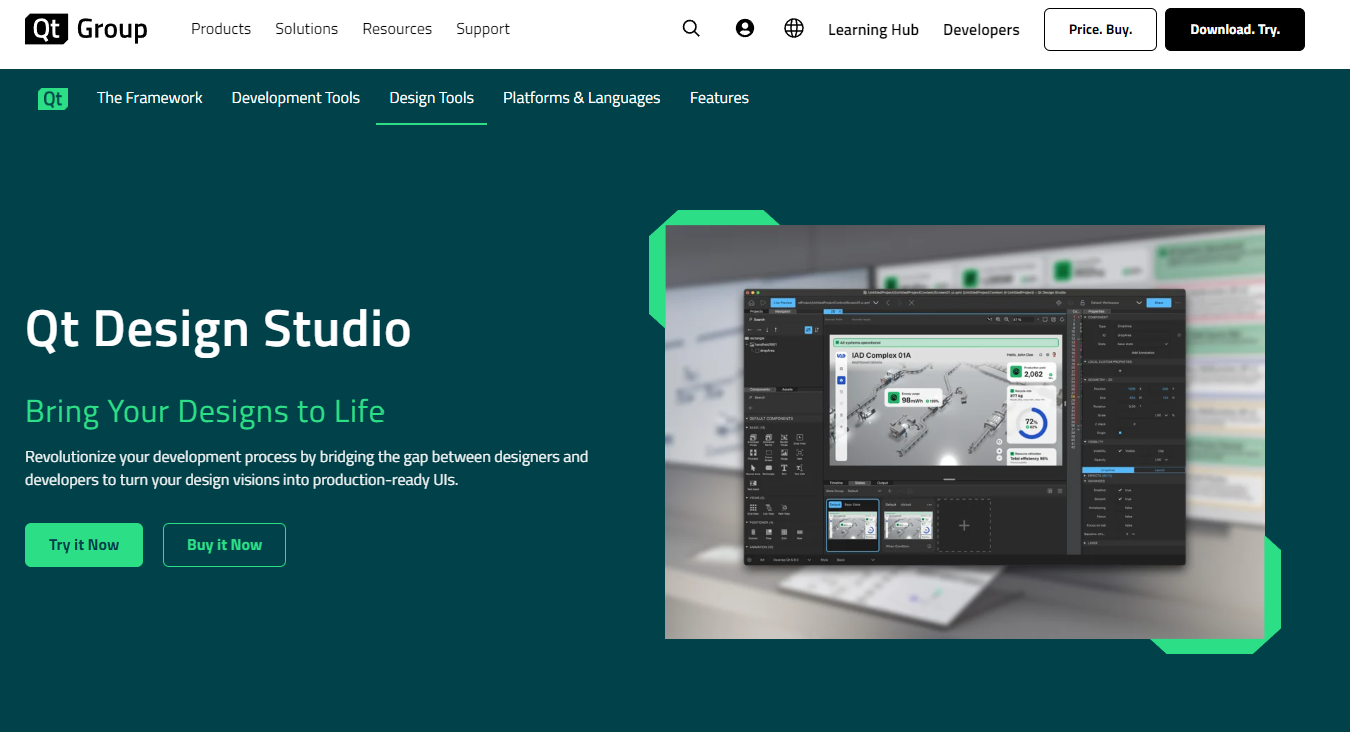1350x732 pixels.
Task: Go to Learning Hub
Action: pos(873,30)
